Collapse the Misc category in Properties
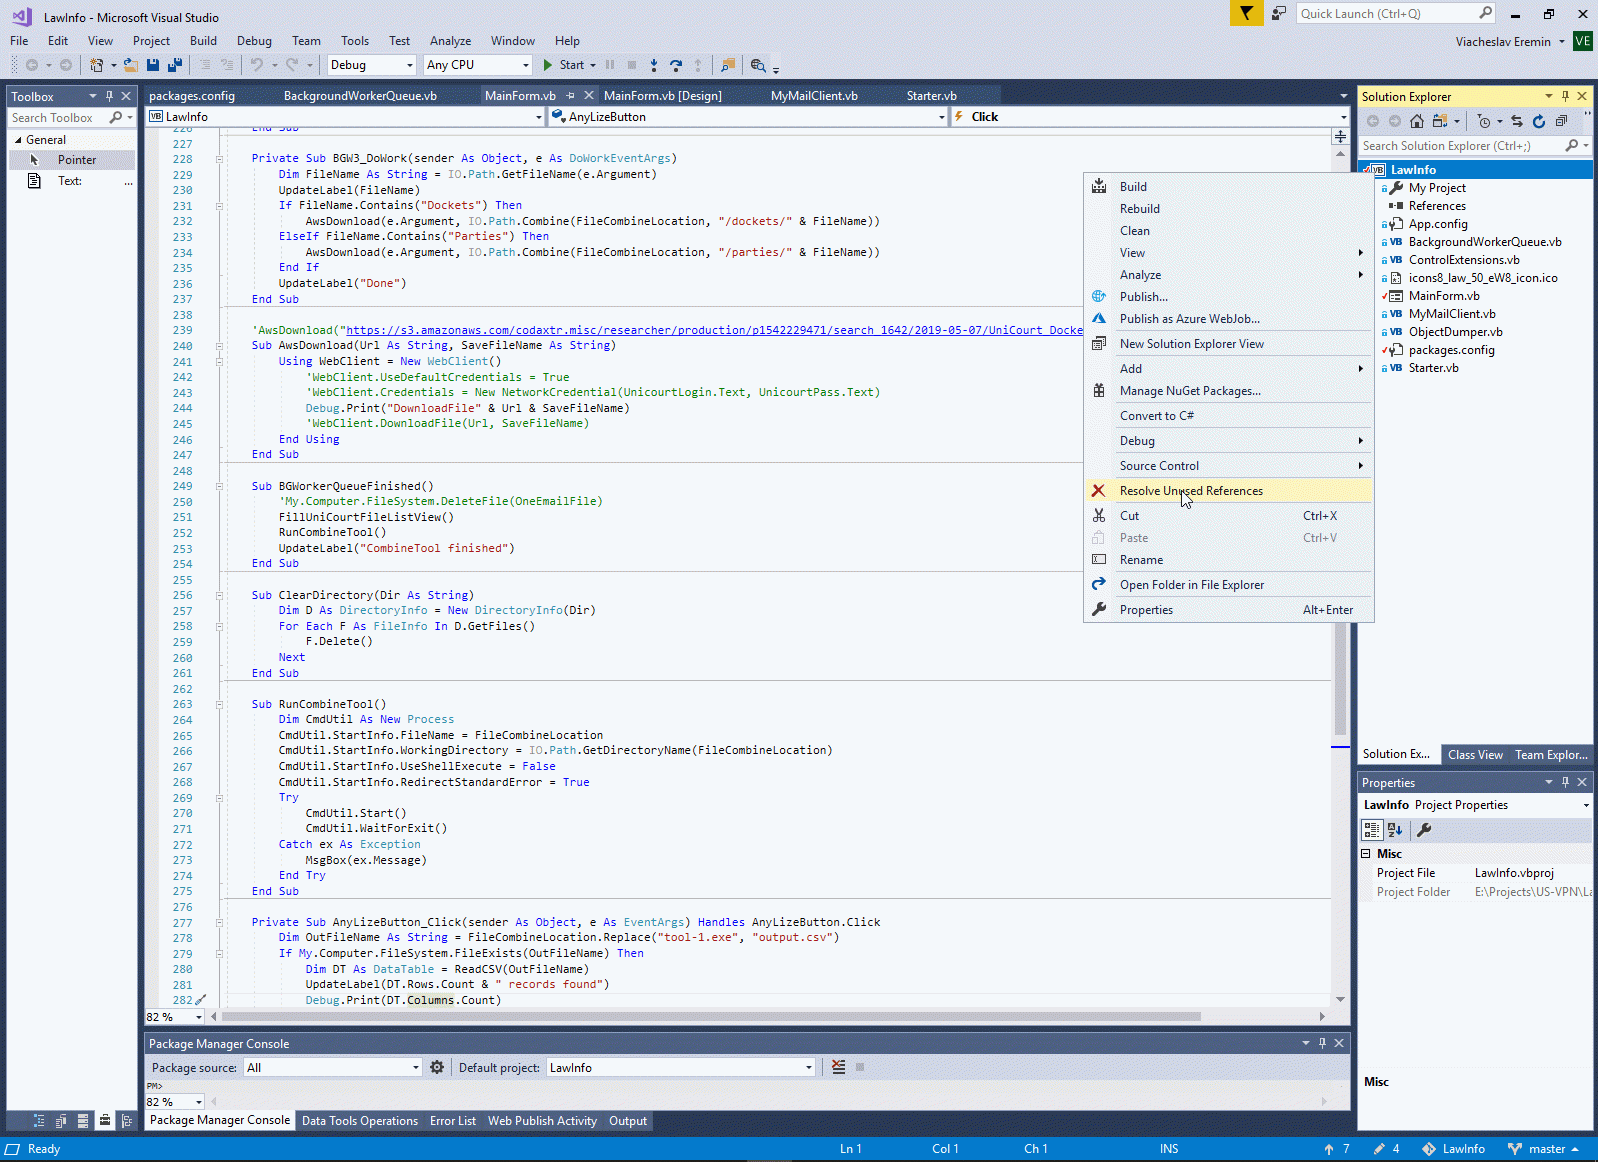Screen dimensions: 1598x1162 1366,854
